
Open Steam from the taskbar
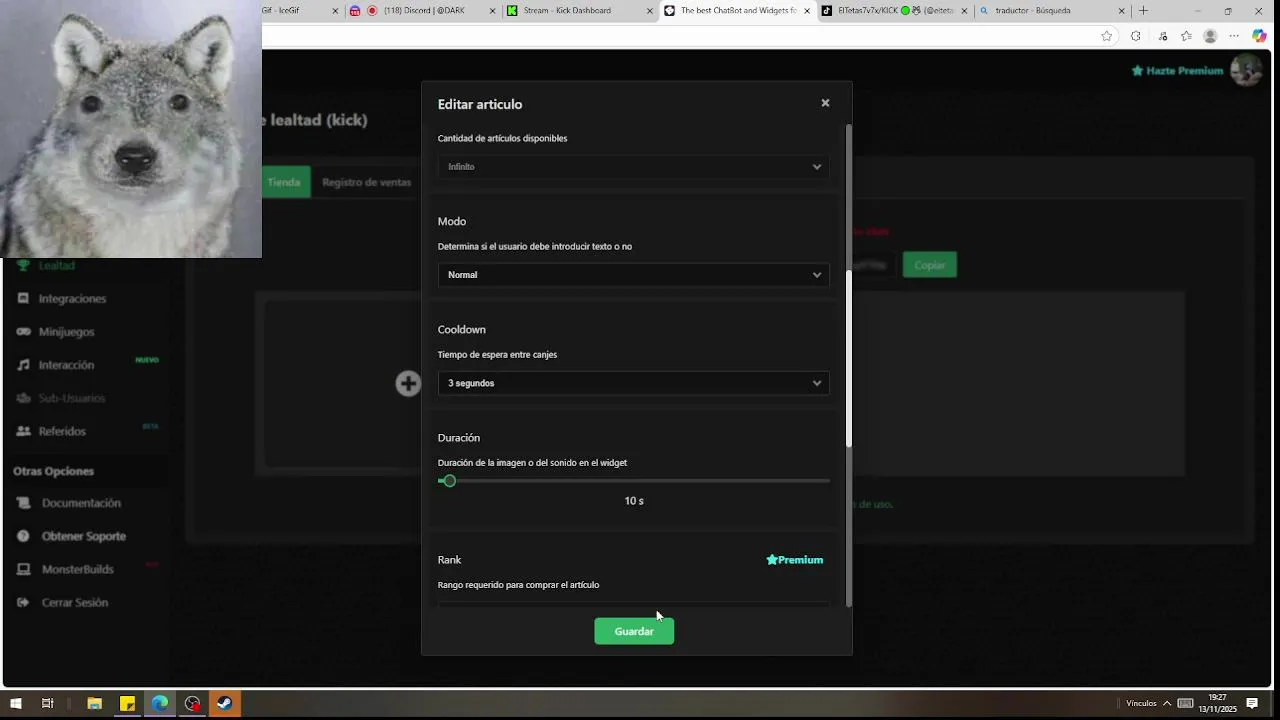click(x=225, y=704)
